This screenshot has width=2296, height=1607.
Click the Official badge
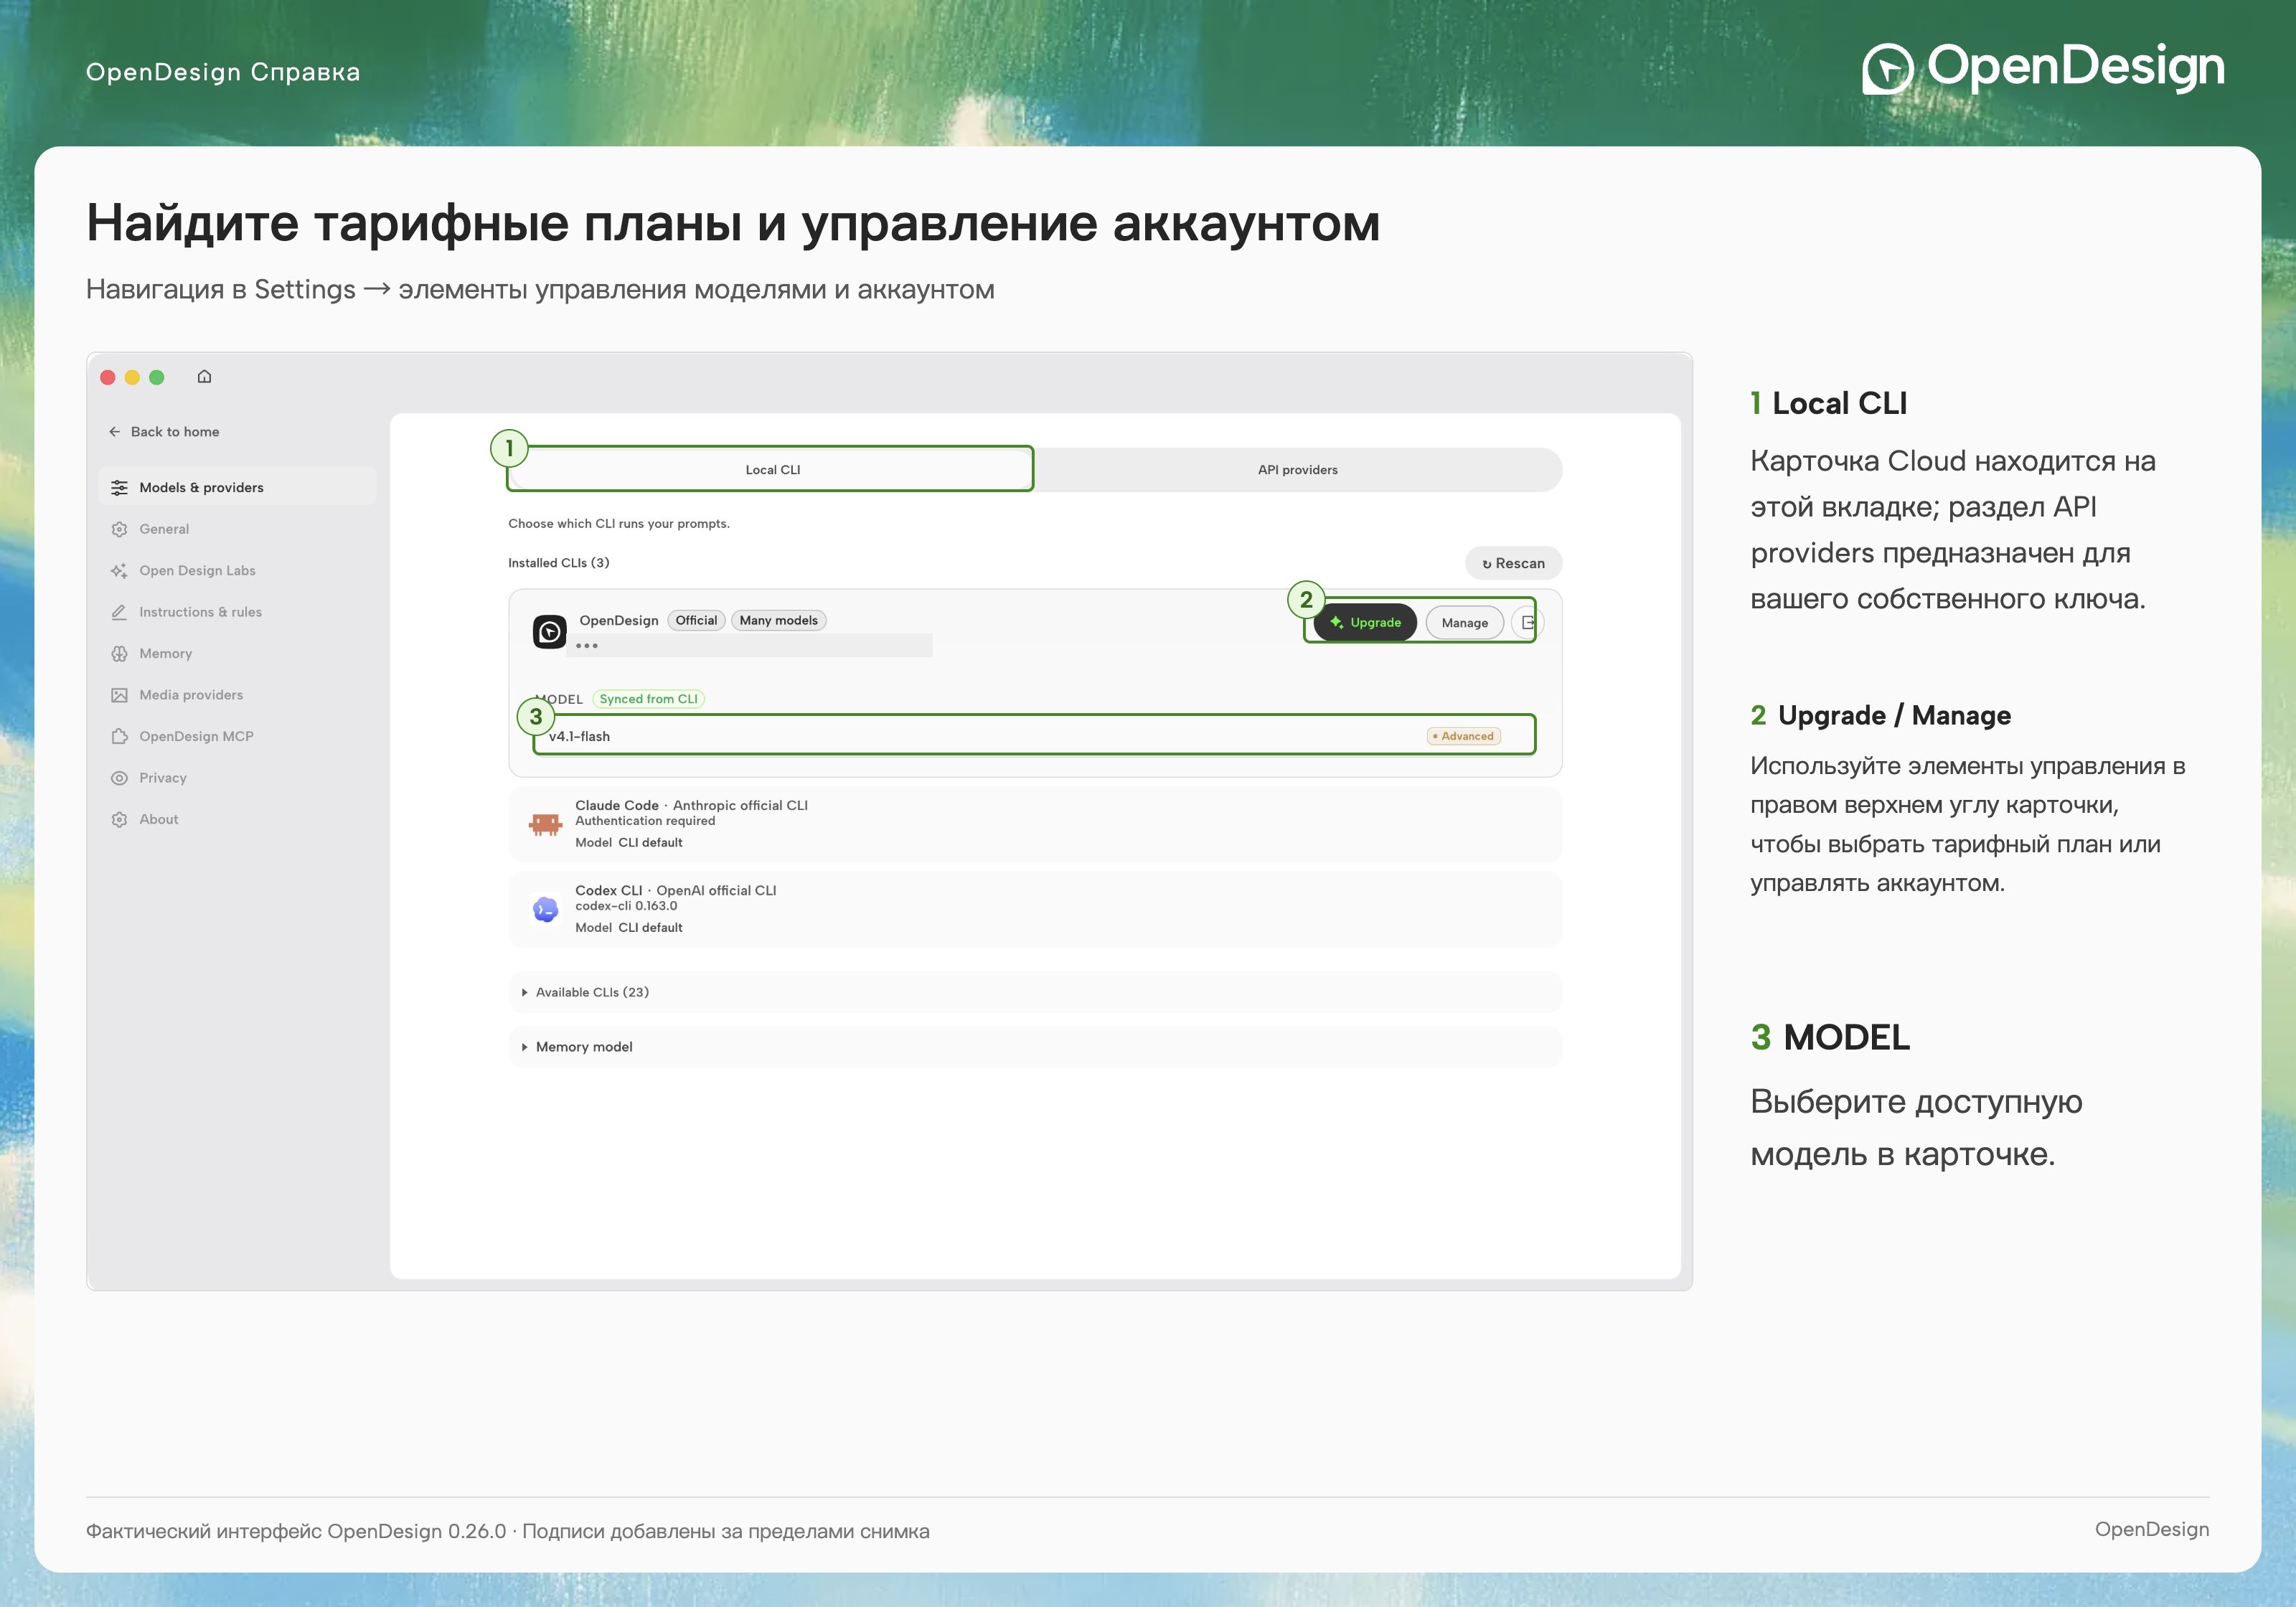tap(696, 621)
